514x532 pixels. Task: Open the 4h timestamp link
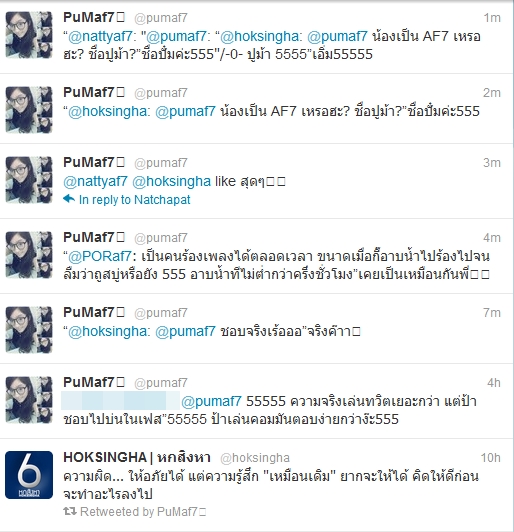point(494,383)
